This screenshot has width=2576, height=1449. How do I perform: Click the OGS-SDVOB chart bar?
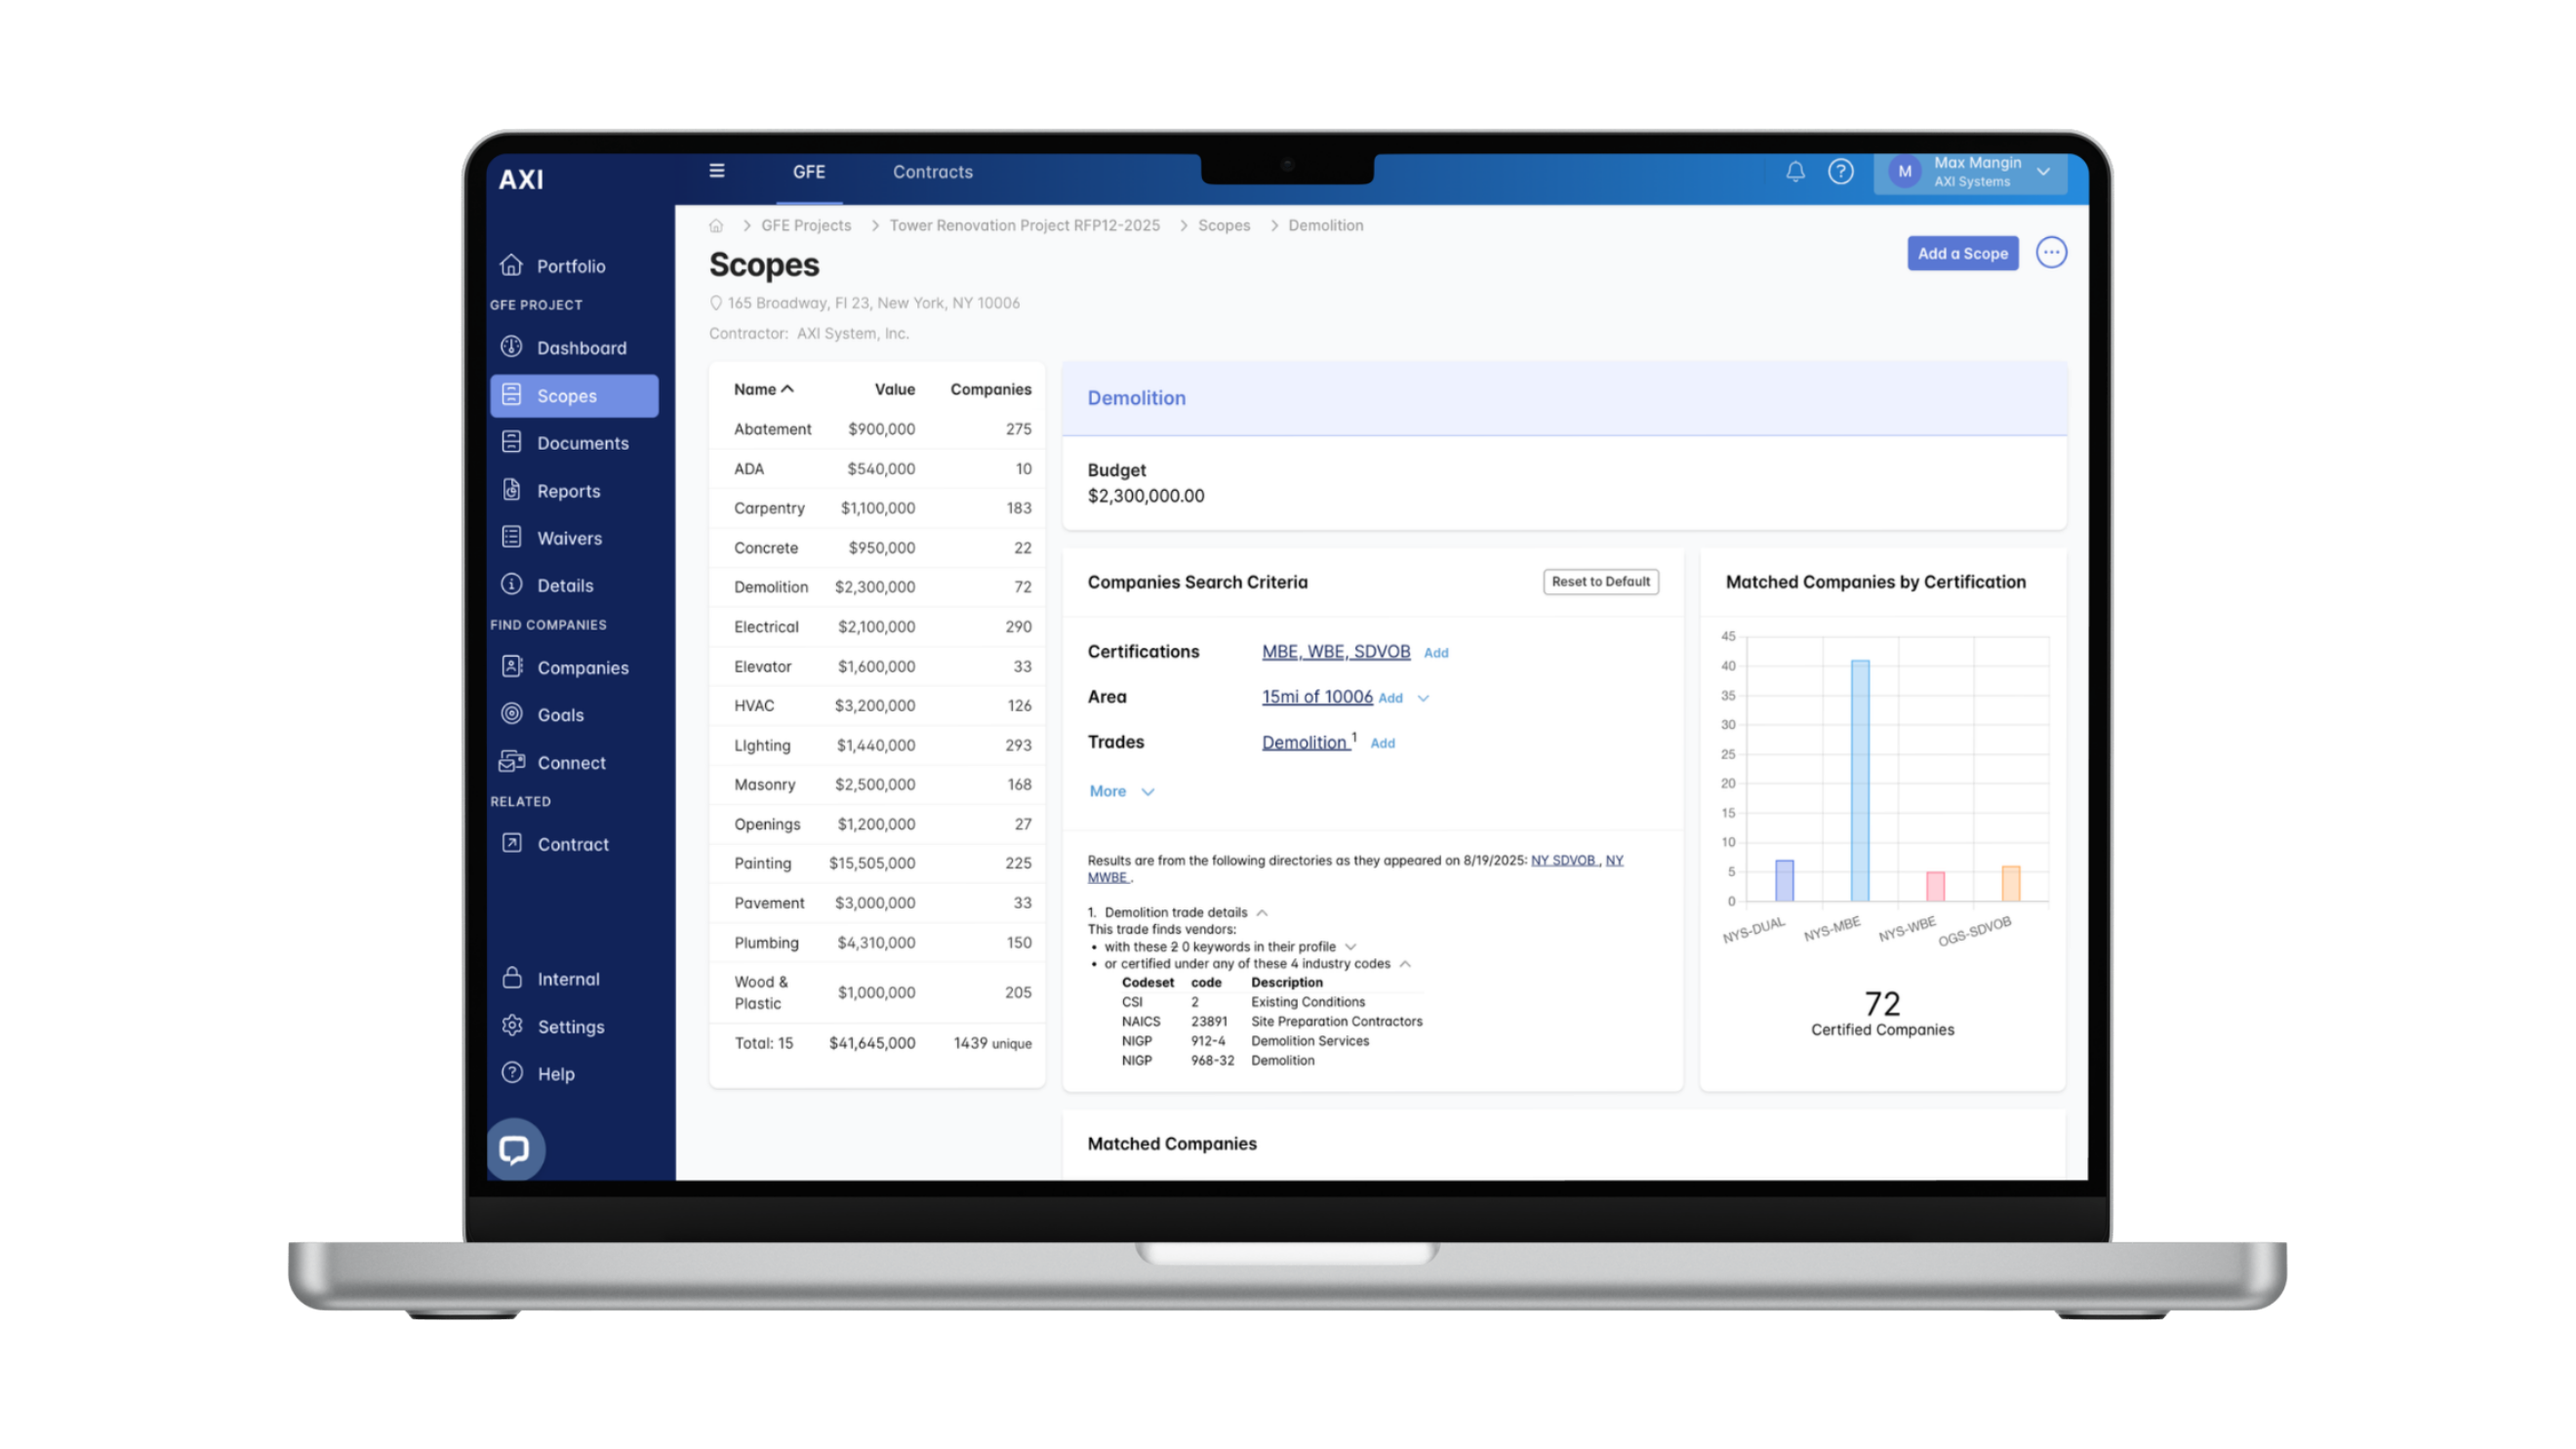(x=2010, y=884)
